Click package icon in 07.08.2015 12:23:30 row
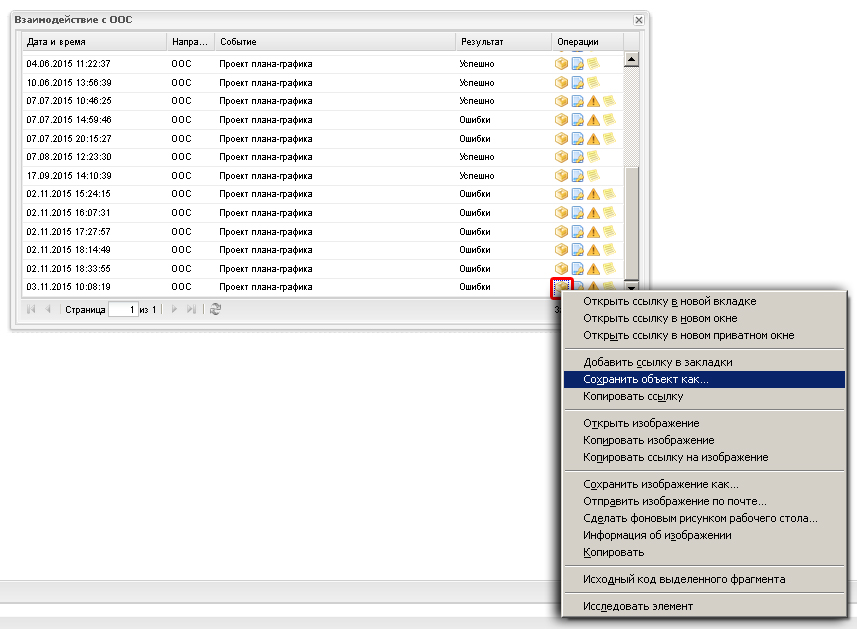 (561, 157)
